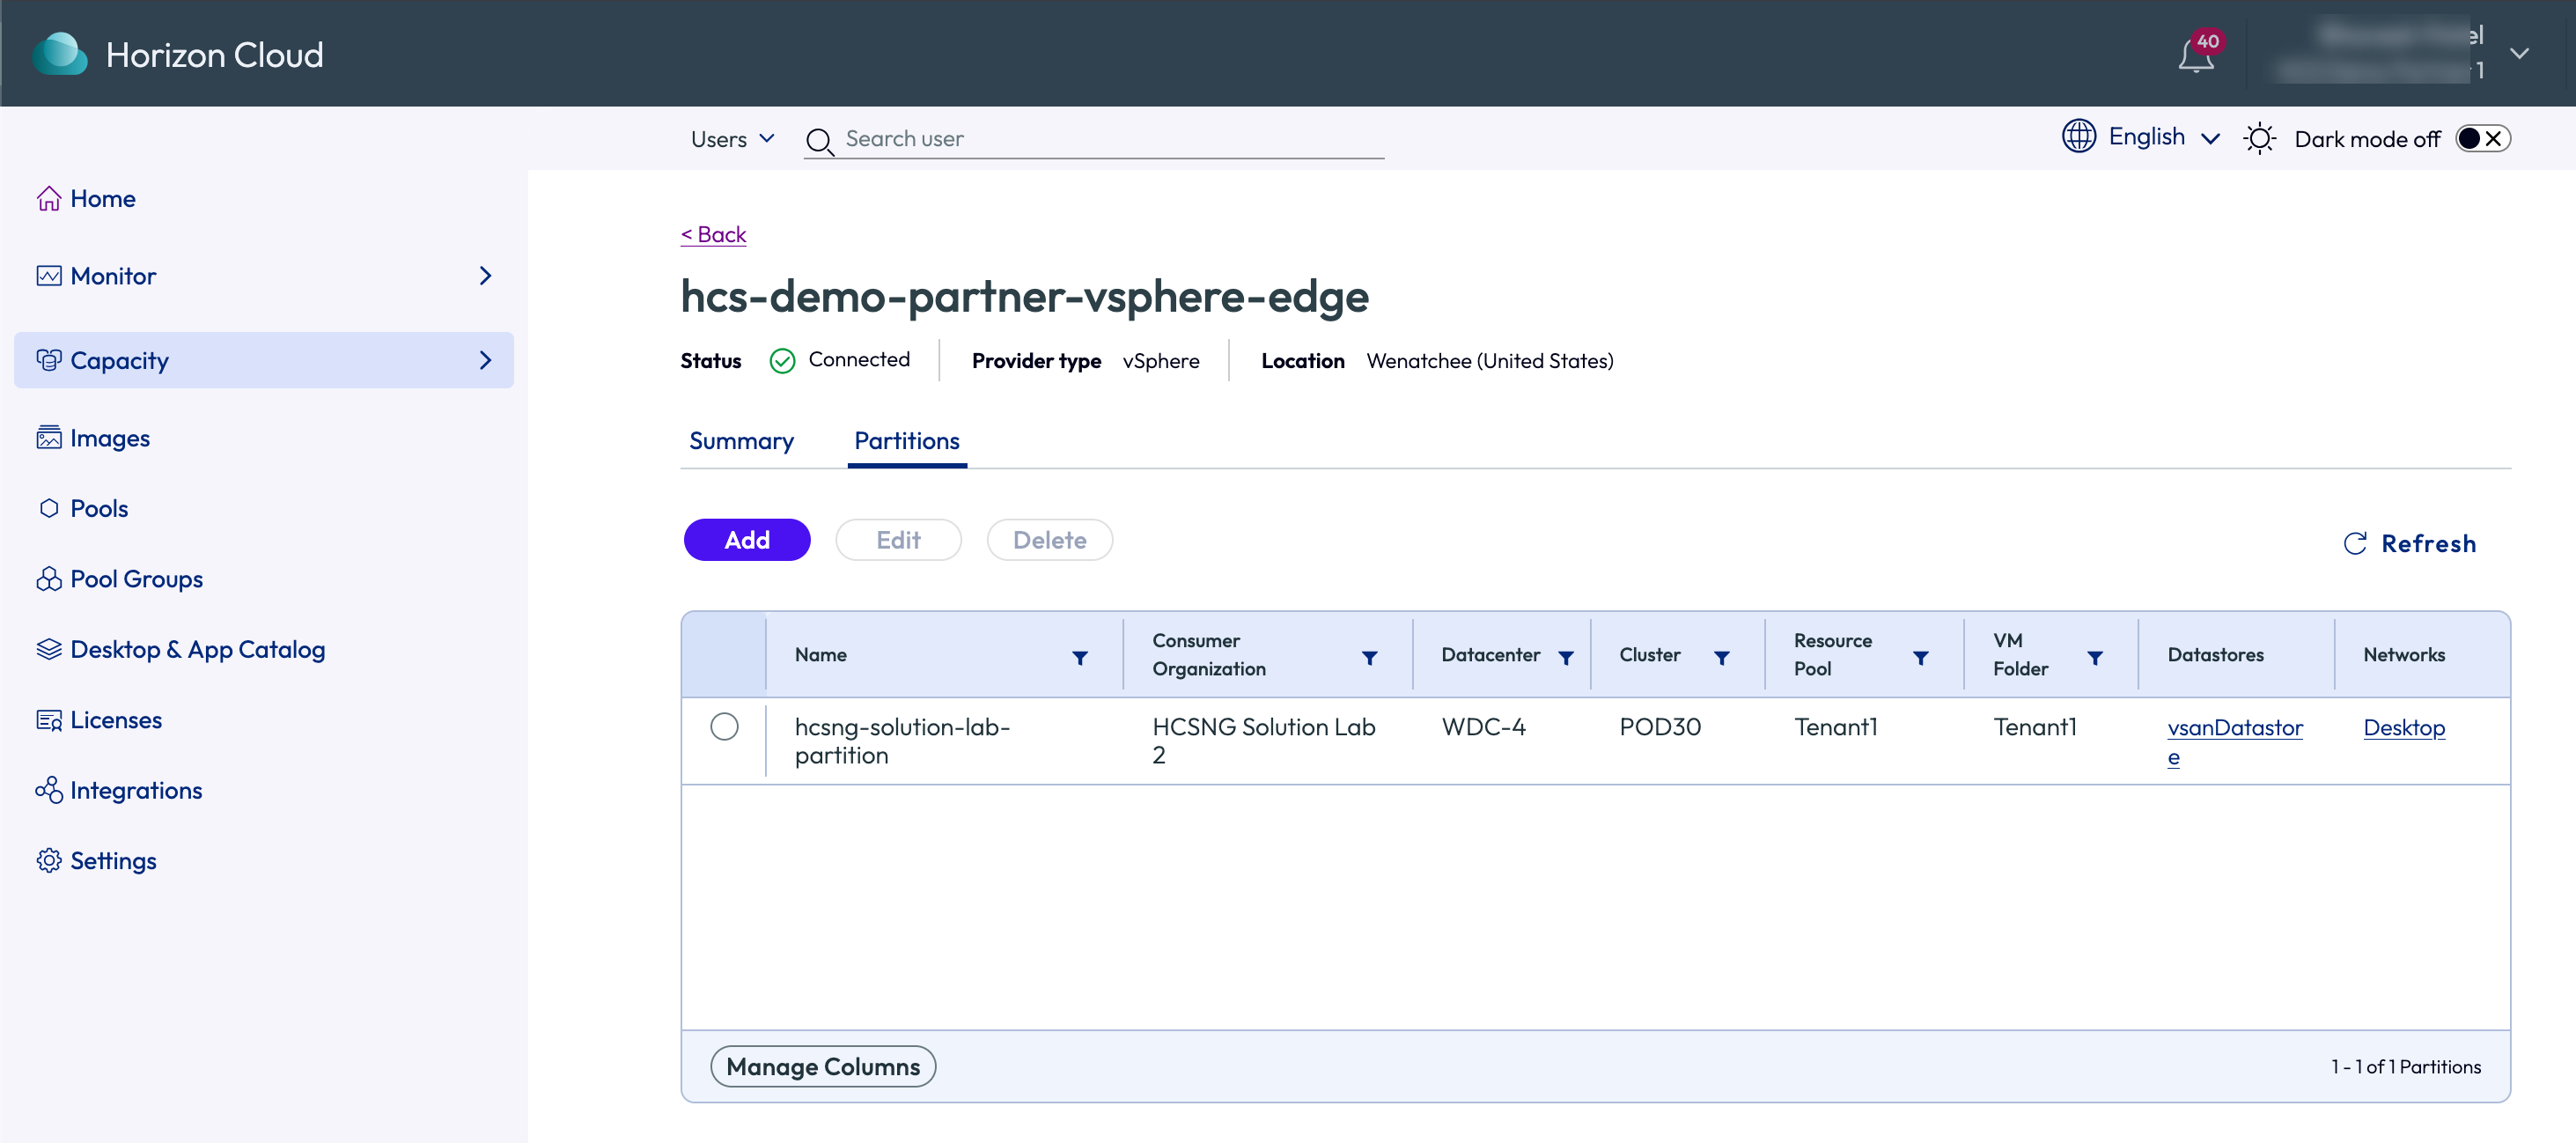Filter the Consumer Organization column
The image size is (2576, 1143).
tap(1370, 658)
